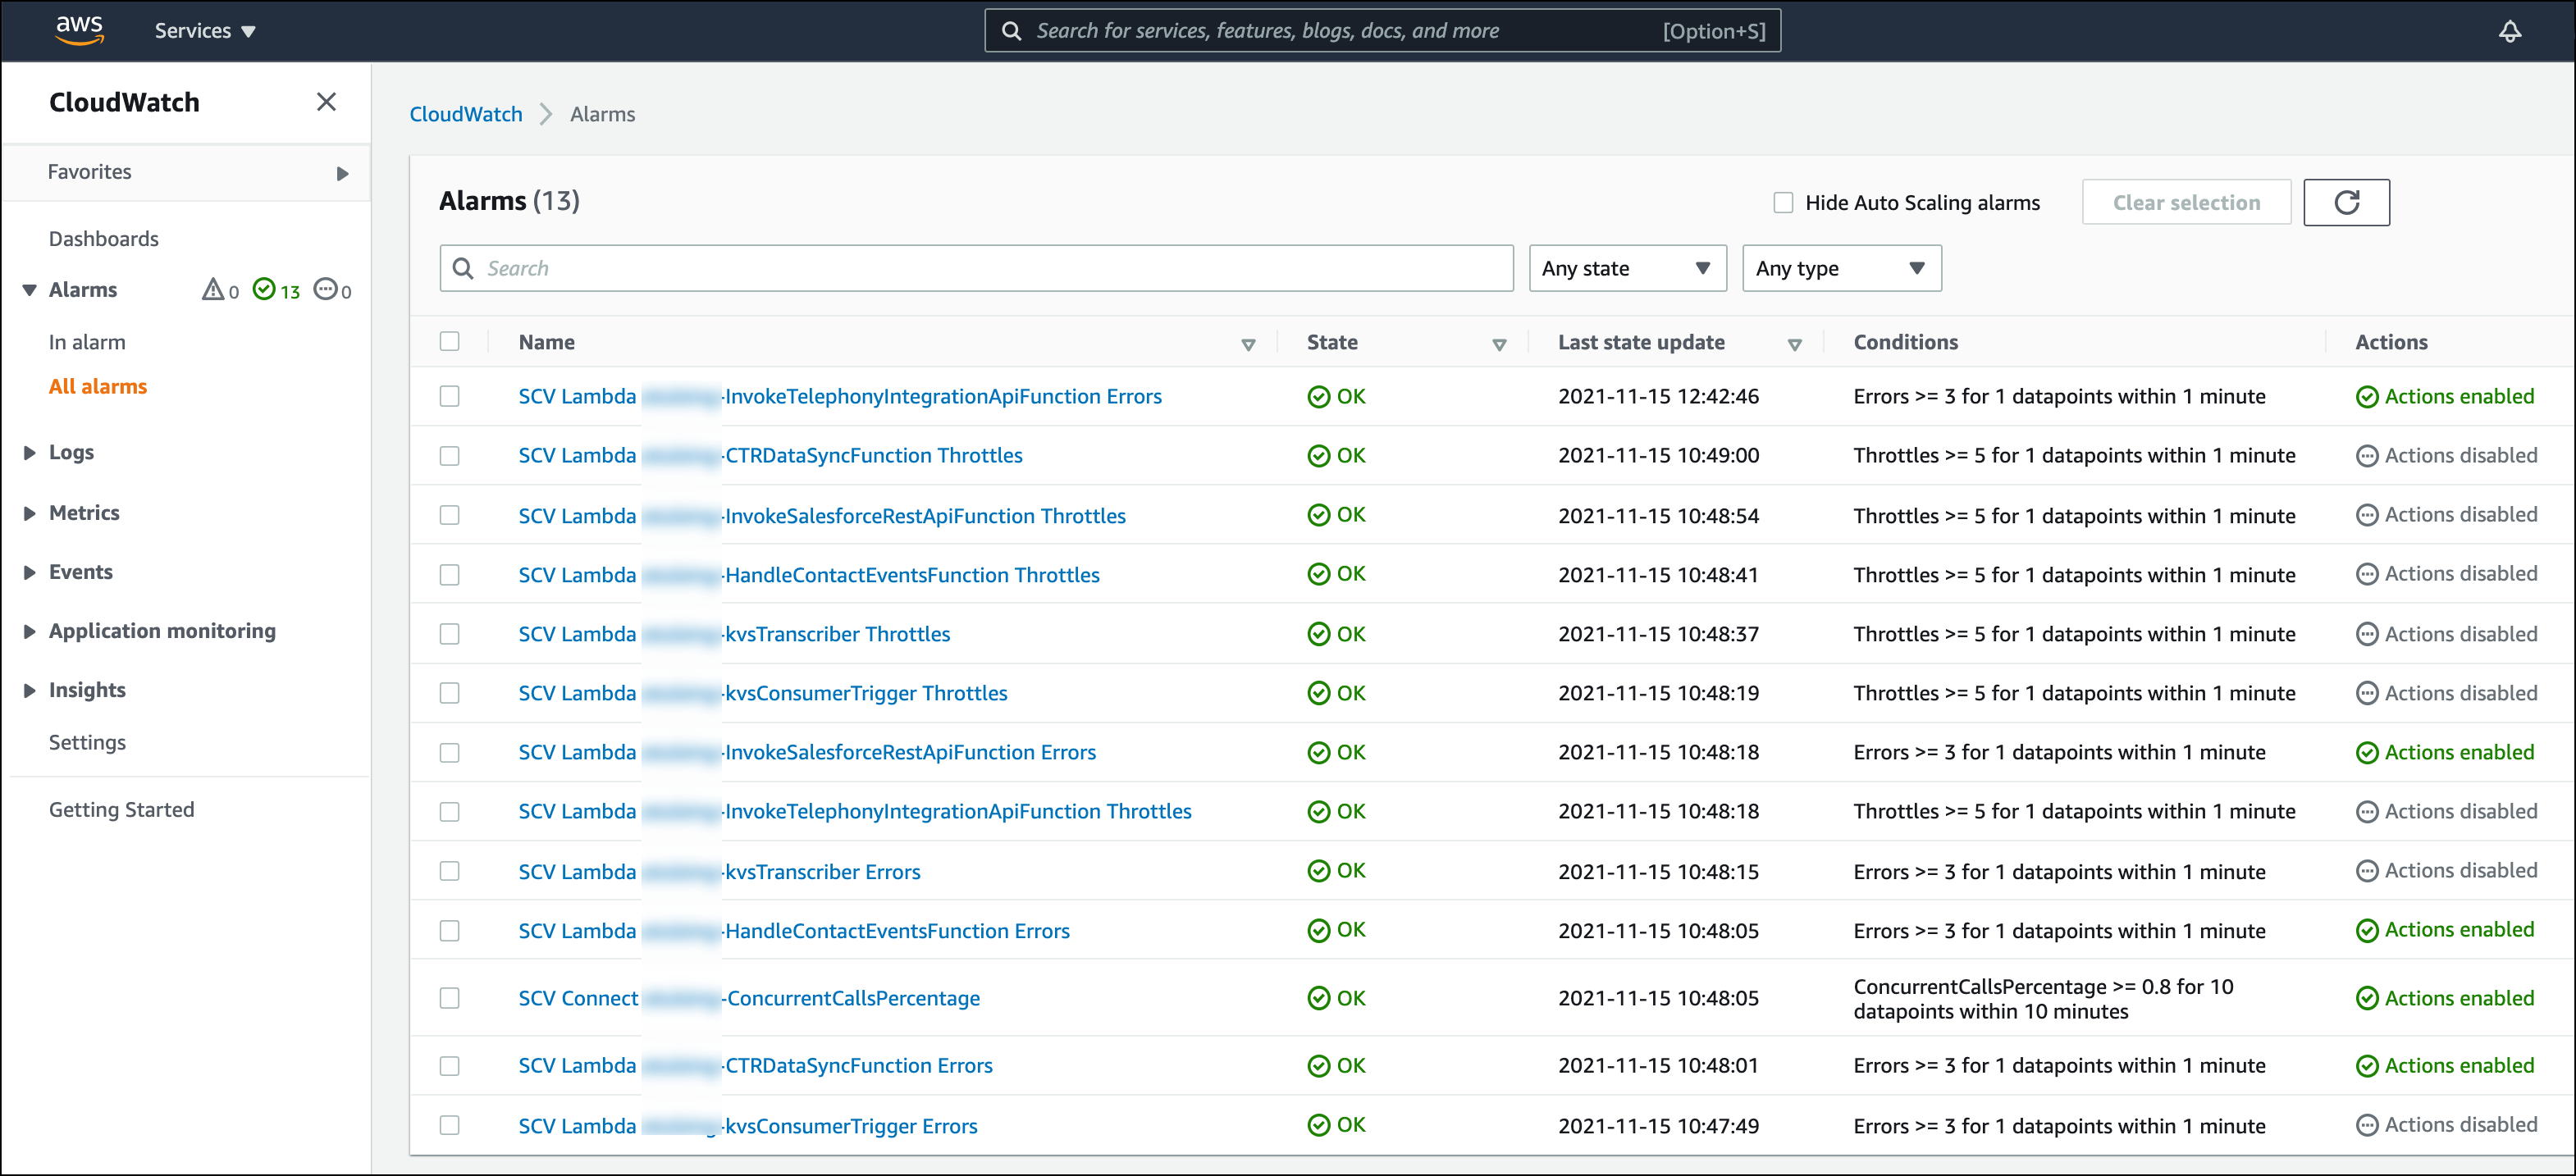2576x1176 pixels.
Task: Collapse the Alarms section triangle
Action: (29, 290)
